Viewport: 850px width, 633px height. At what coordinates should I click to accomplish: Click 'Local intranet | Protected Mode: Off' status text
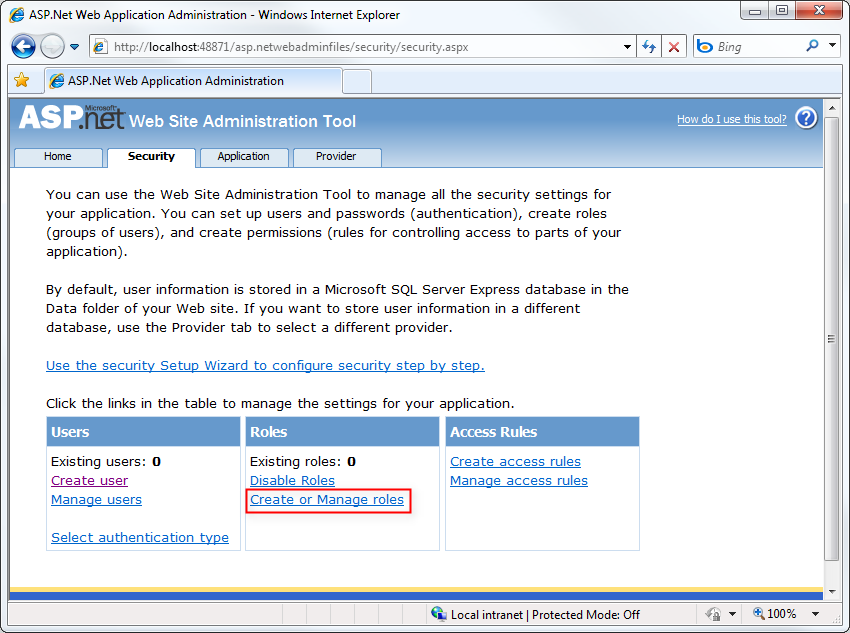click(x=545, y=615)
